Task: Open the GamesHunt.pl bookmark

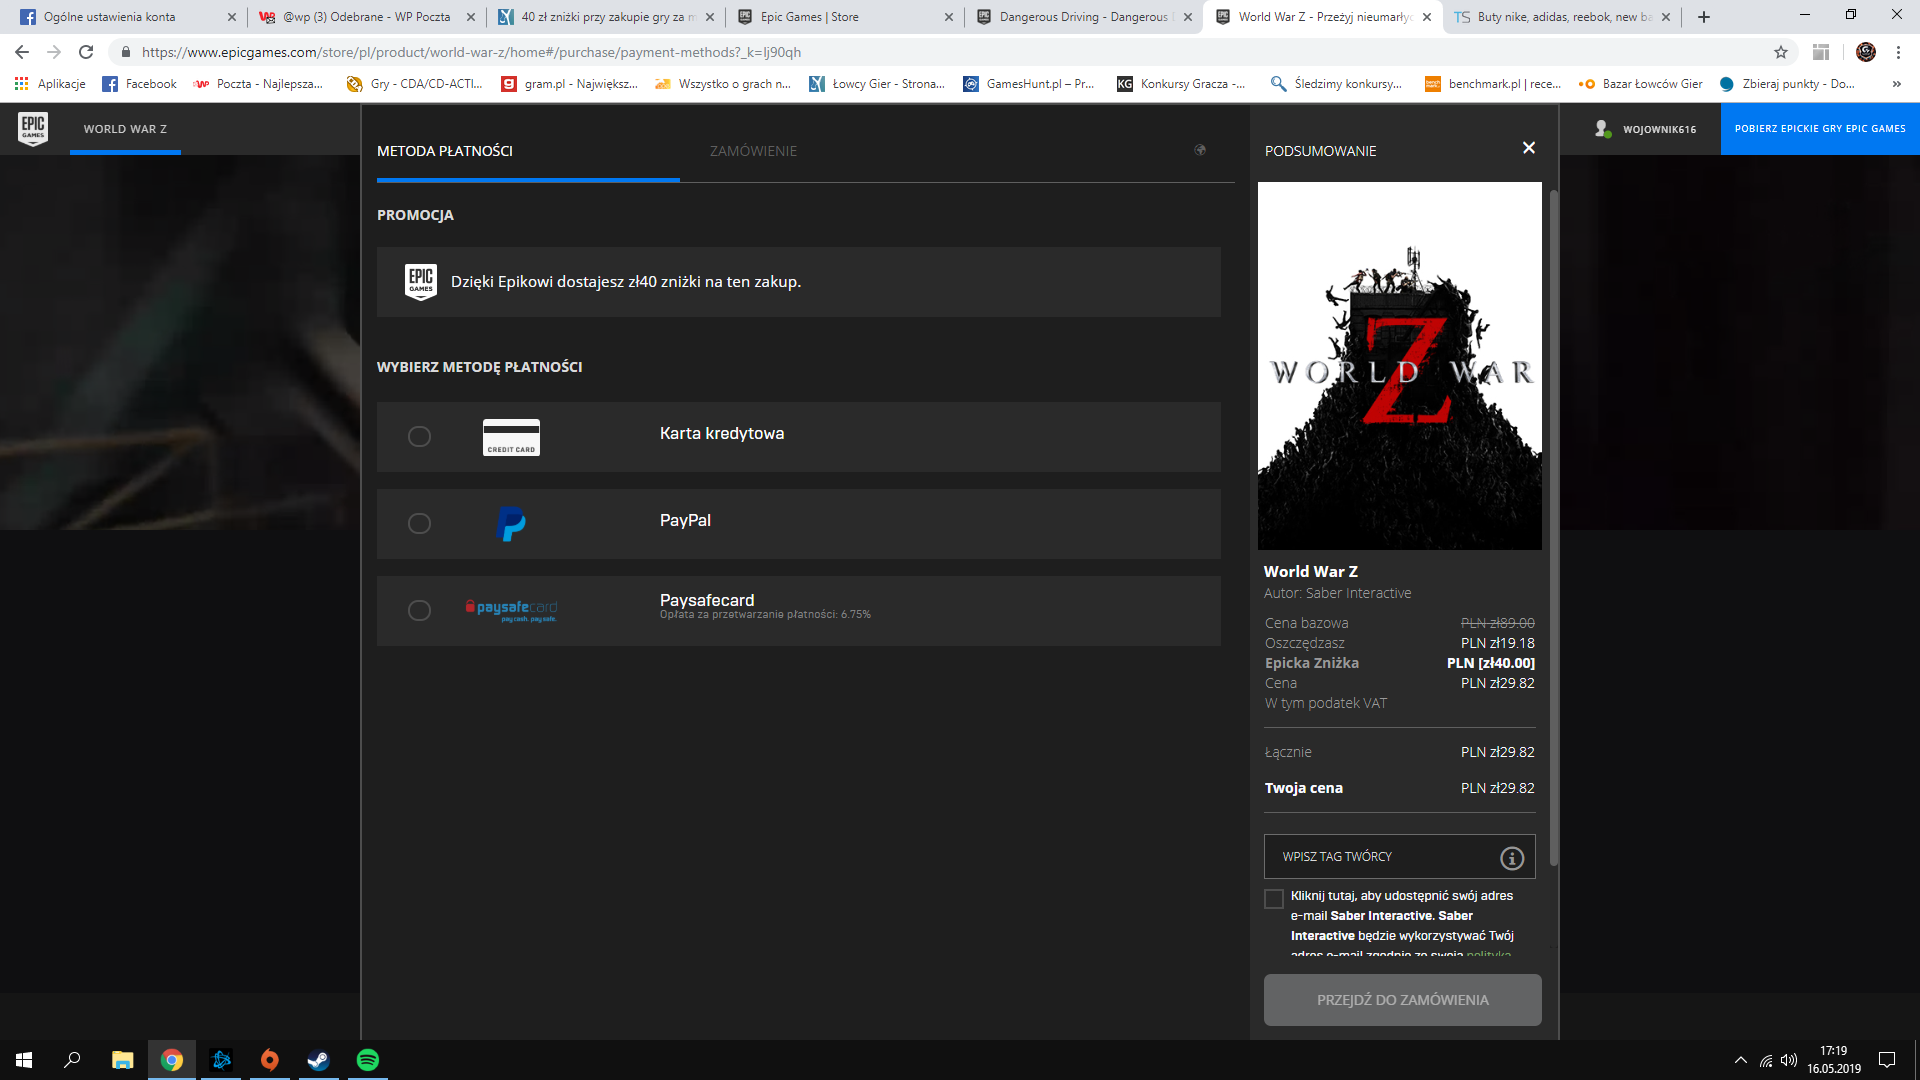Action: 1029,84
